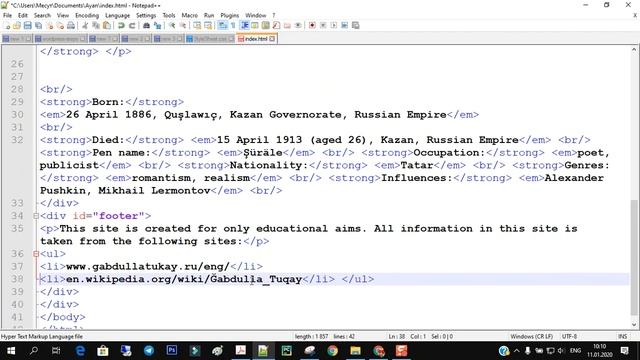This screenshot has width=640, height=360.
Task: Open the Tools menu
Action: (169, 15)
